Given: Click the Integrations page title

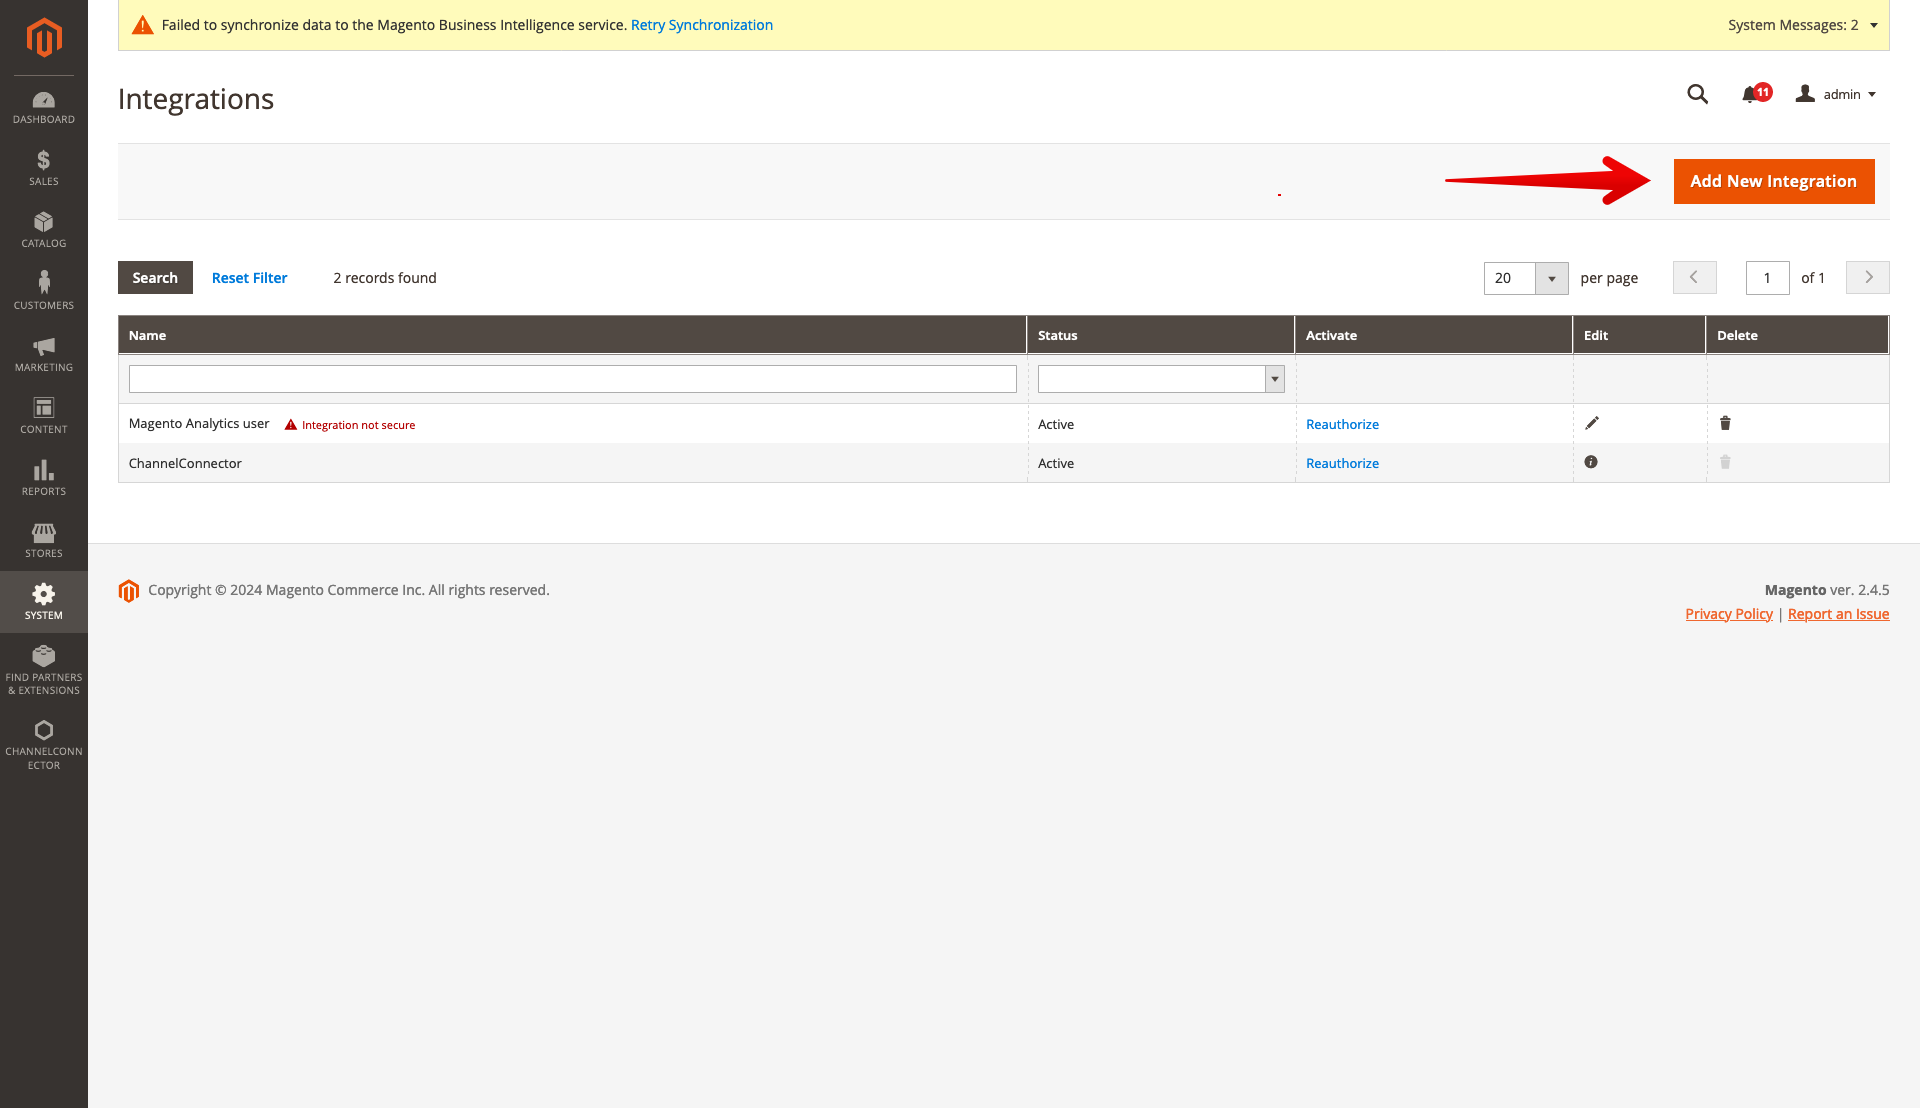Looking at the screenshot, I should pos(196,99).
